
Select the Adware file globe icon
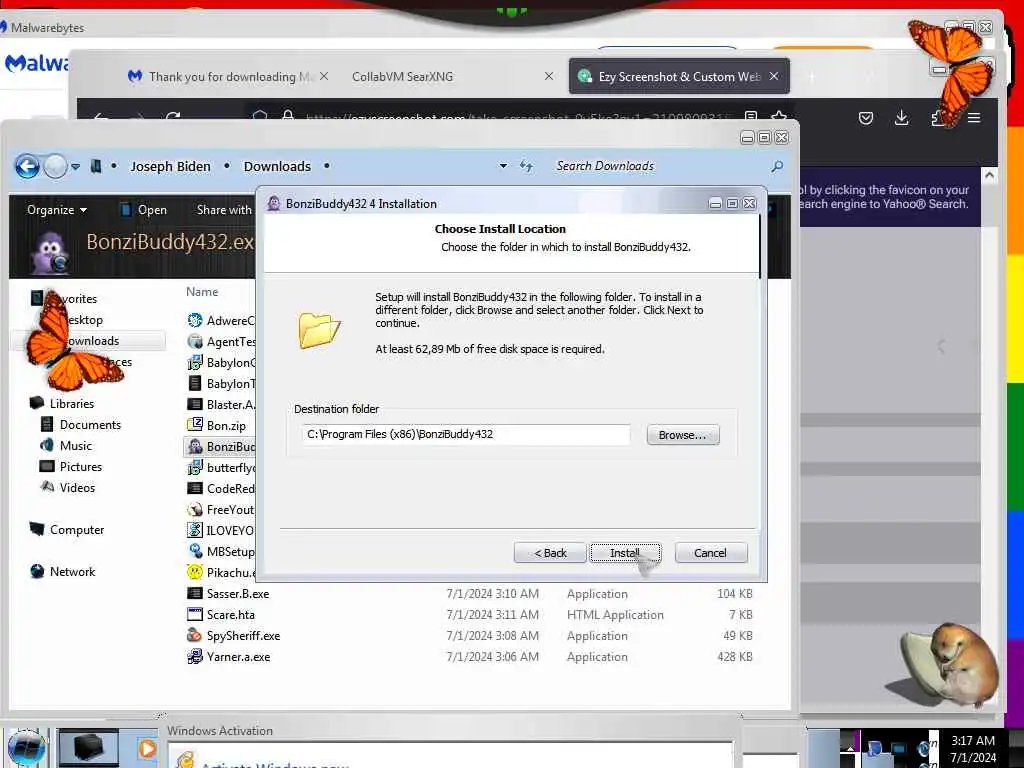(195, 320)
